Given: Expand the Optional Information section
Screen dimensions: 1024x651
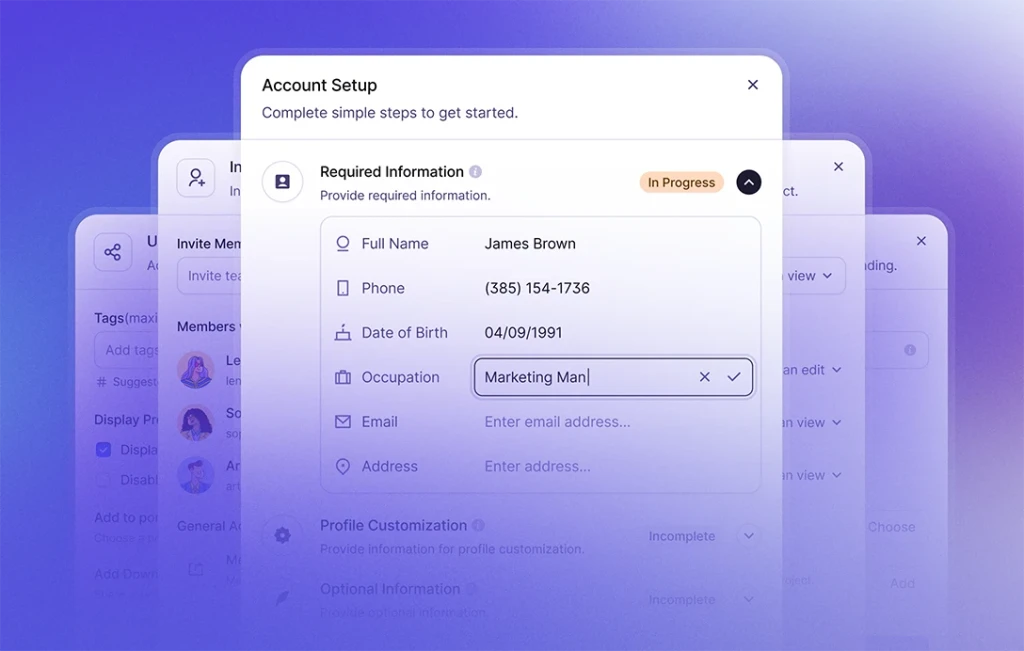Looking at the screenshot, I should (x=748, y=600).
